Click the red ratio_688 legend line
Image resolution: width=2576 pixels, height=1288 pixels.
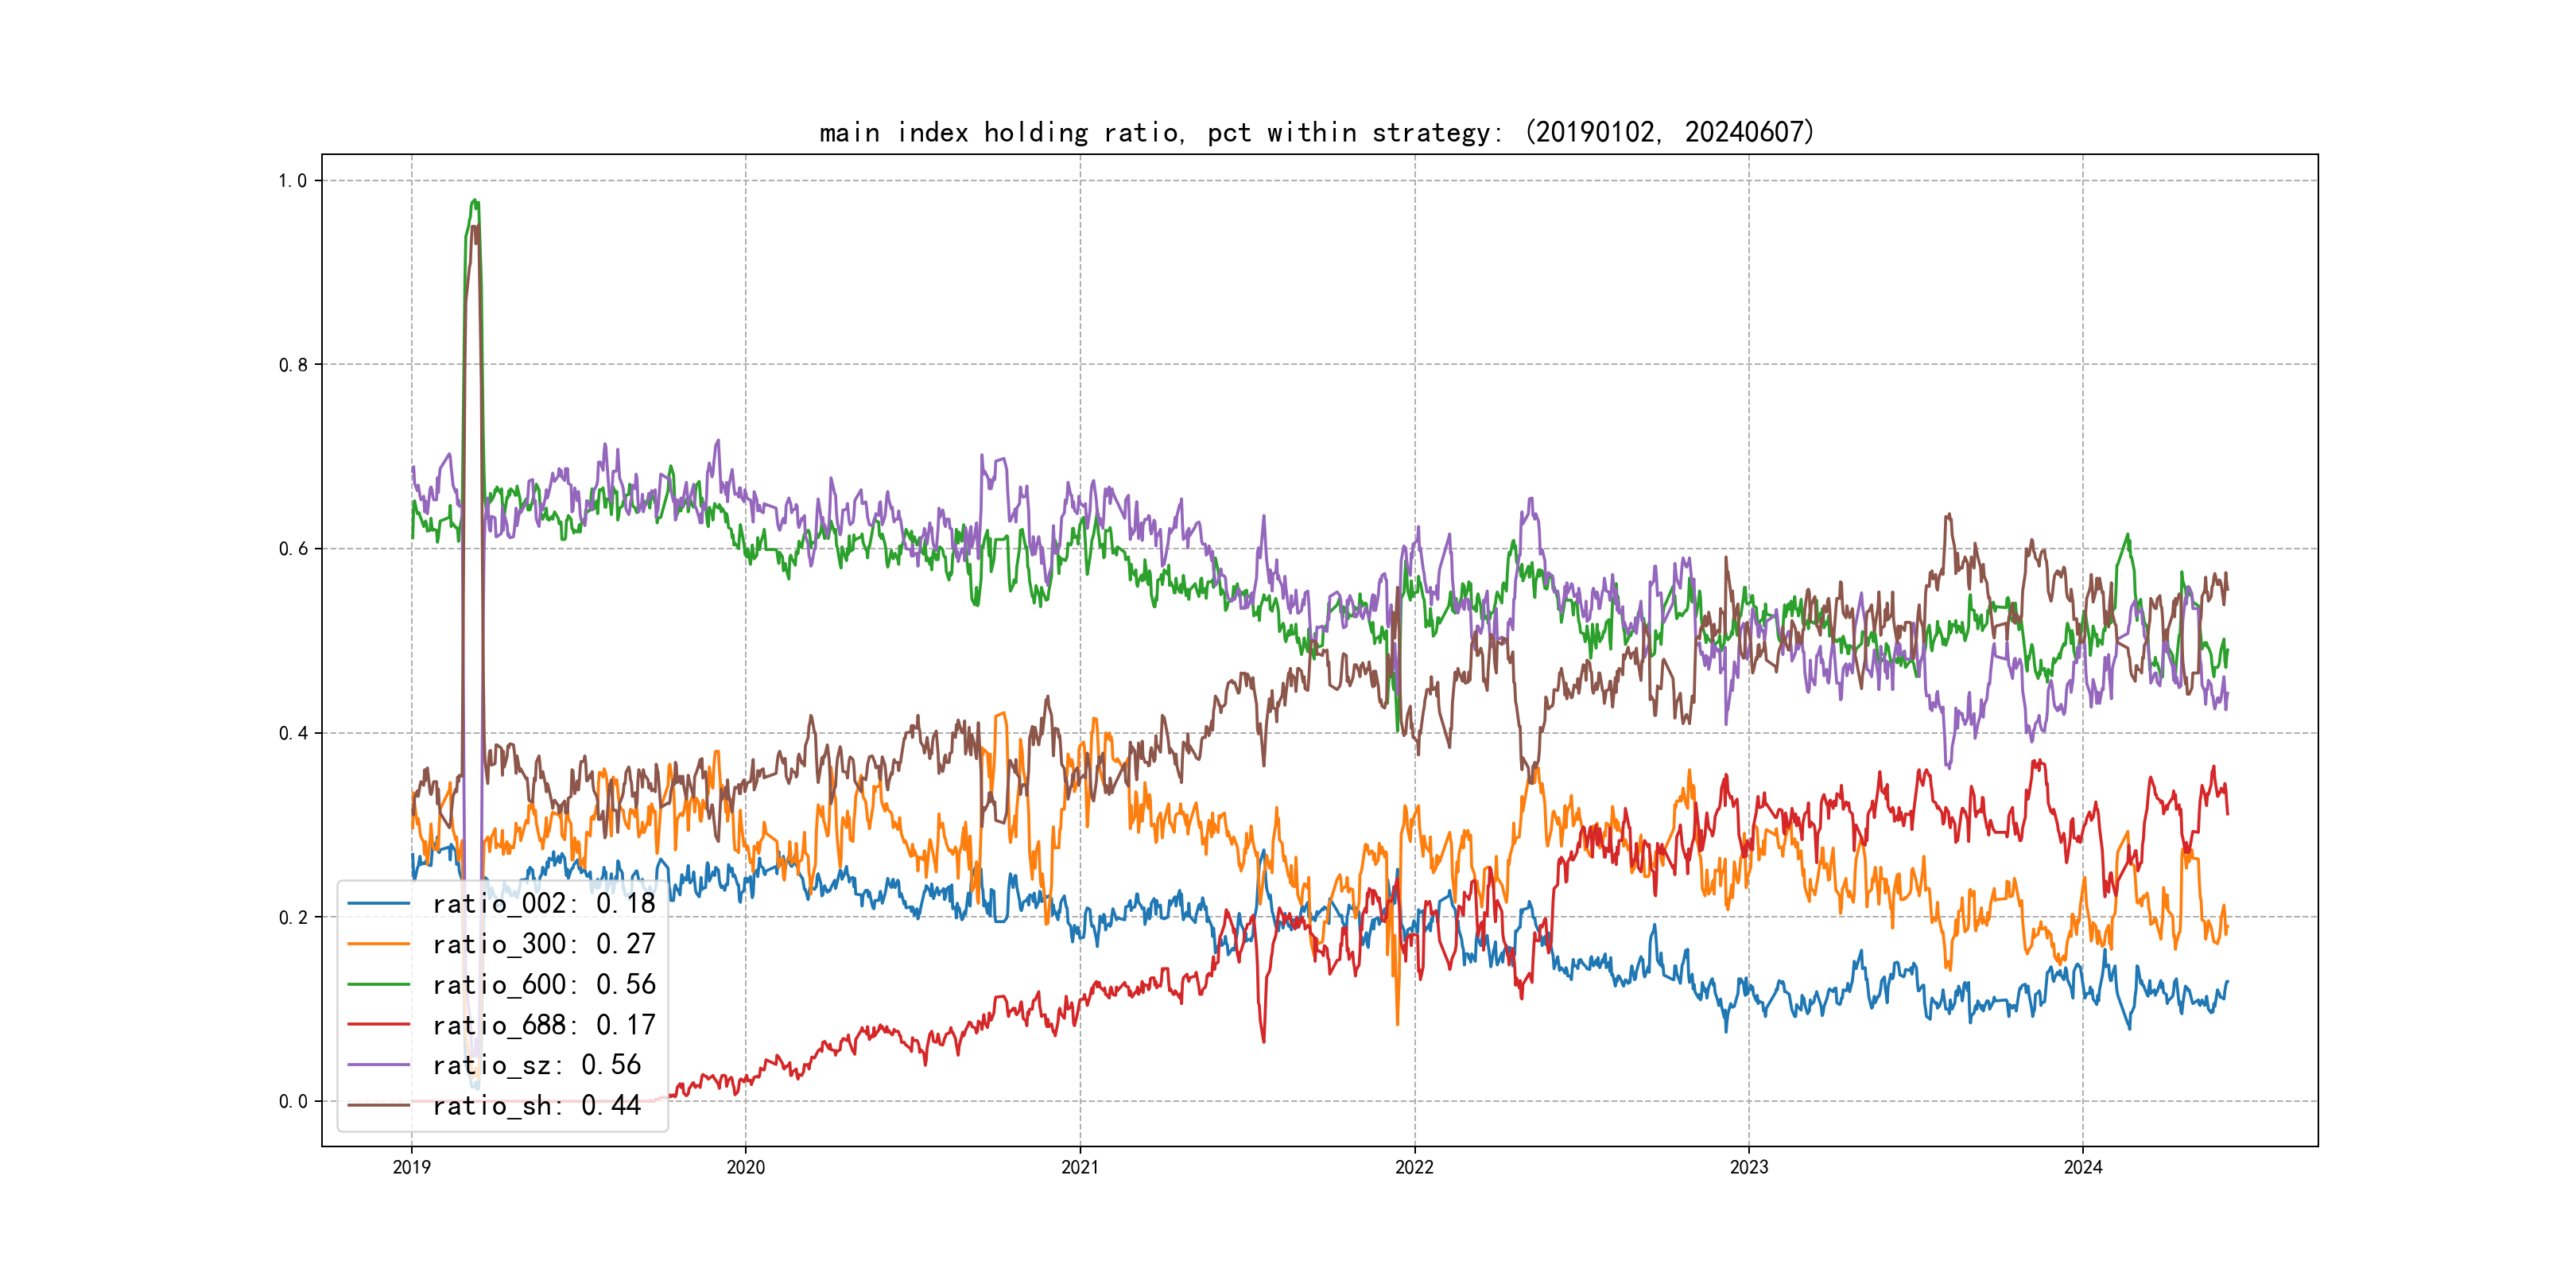point(379,1025)
